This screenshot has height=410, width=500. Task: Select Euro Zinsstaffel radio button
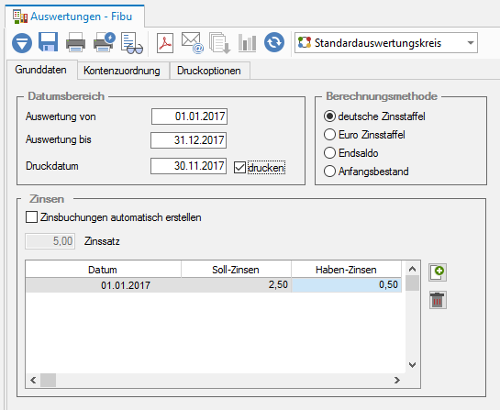[x=330, y=135]
